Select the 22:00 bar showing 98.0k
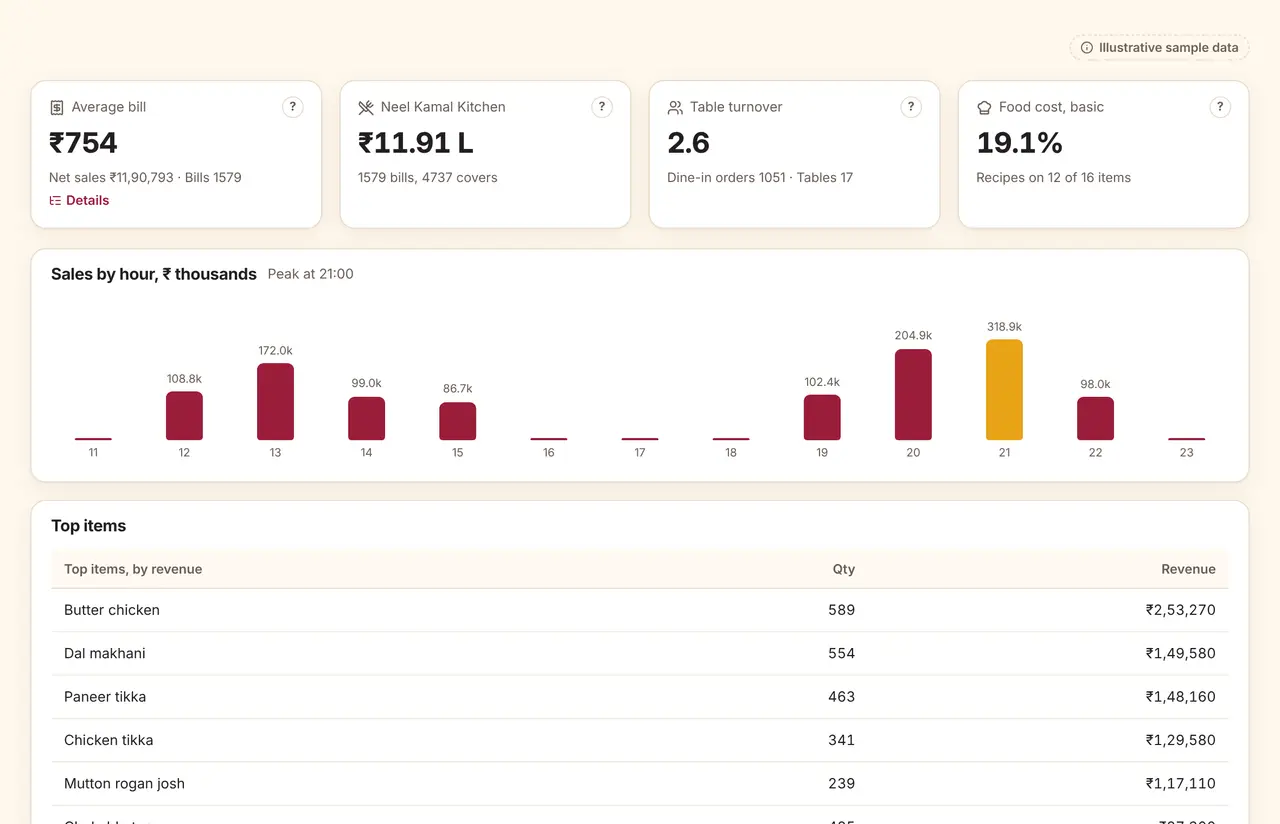The width and height of the screenshot is (1280, 824). [x=1095, y=418]
